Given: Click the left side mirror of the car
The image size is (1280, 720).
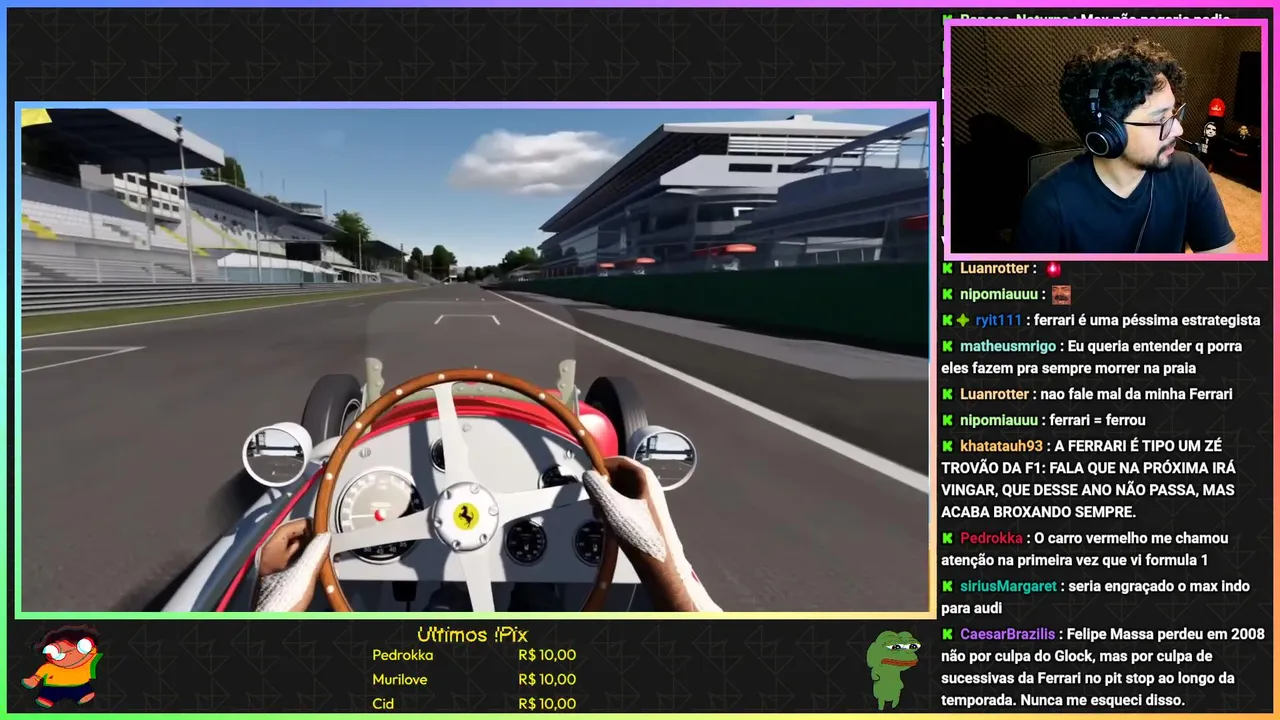Looking at the screenshot, I should click(x=277, y=454).
